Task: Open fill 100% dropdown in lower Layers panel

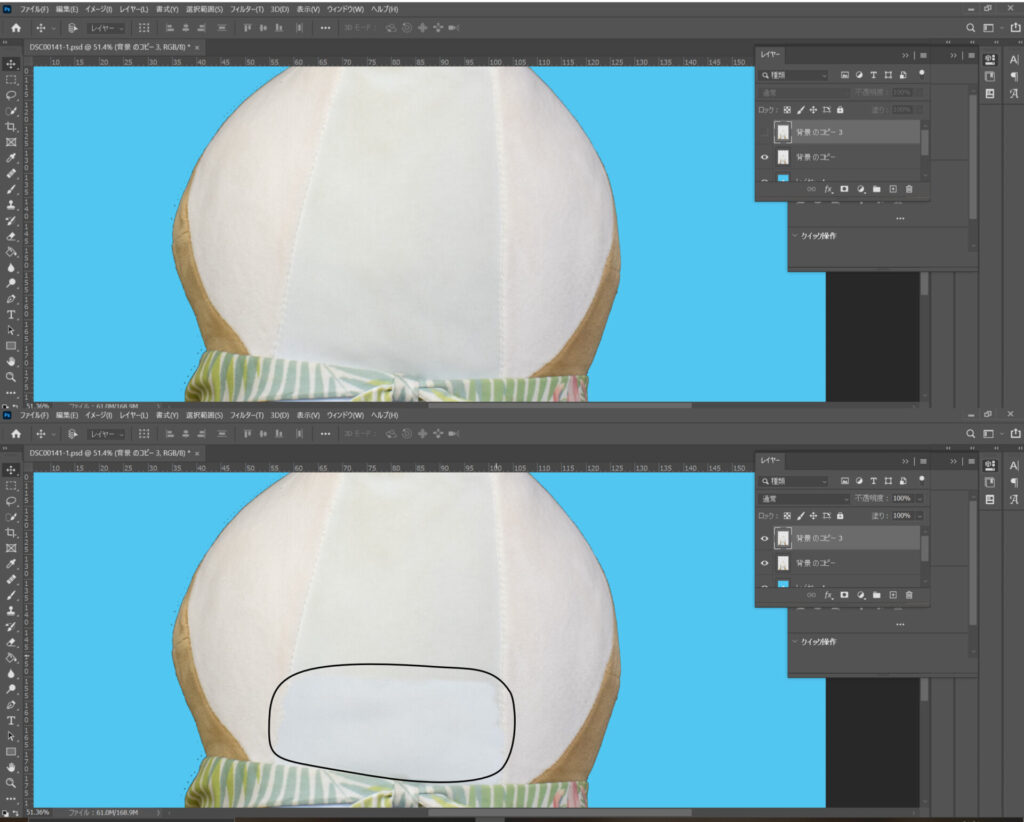Action: pos(920,516)
